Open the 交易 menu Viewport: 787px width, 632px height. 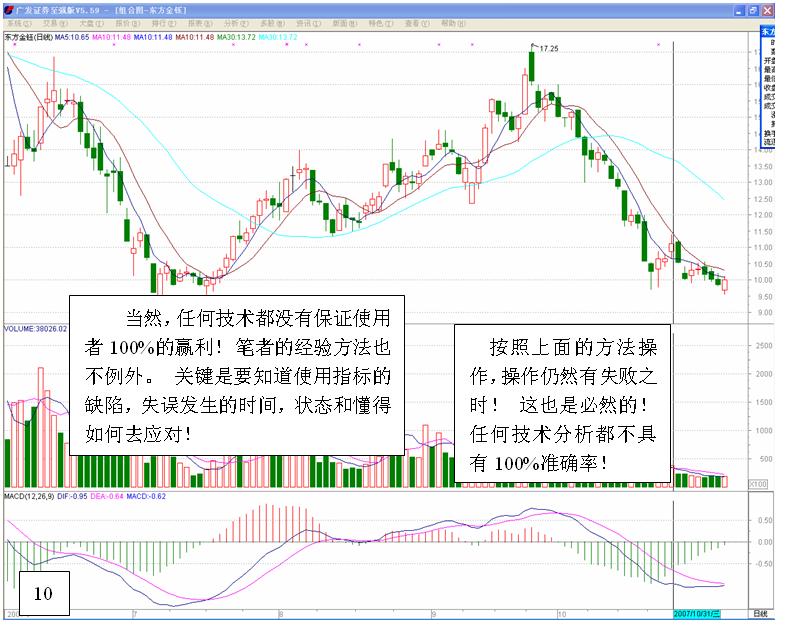click(55, 24)
